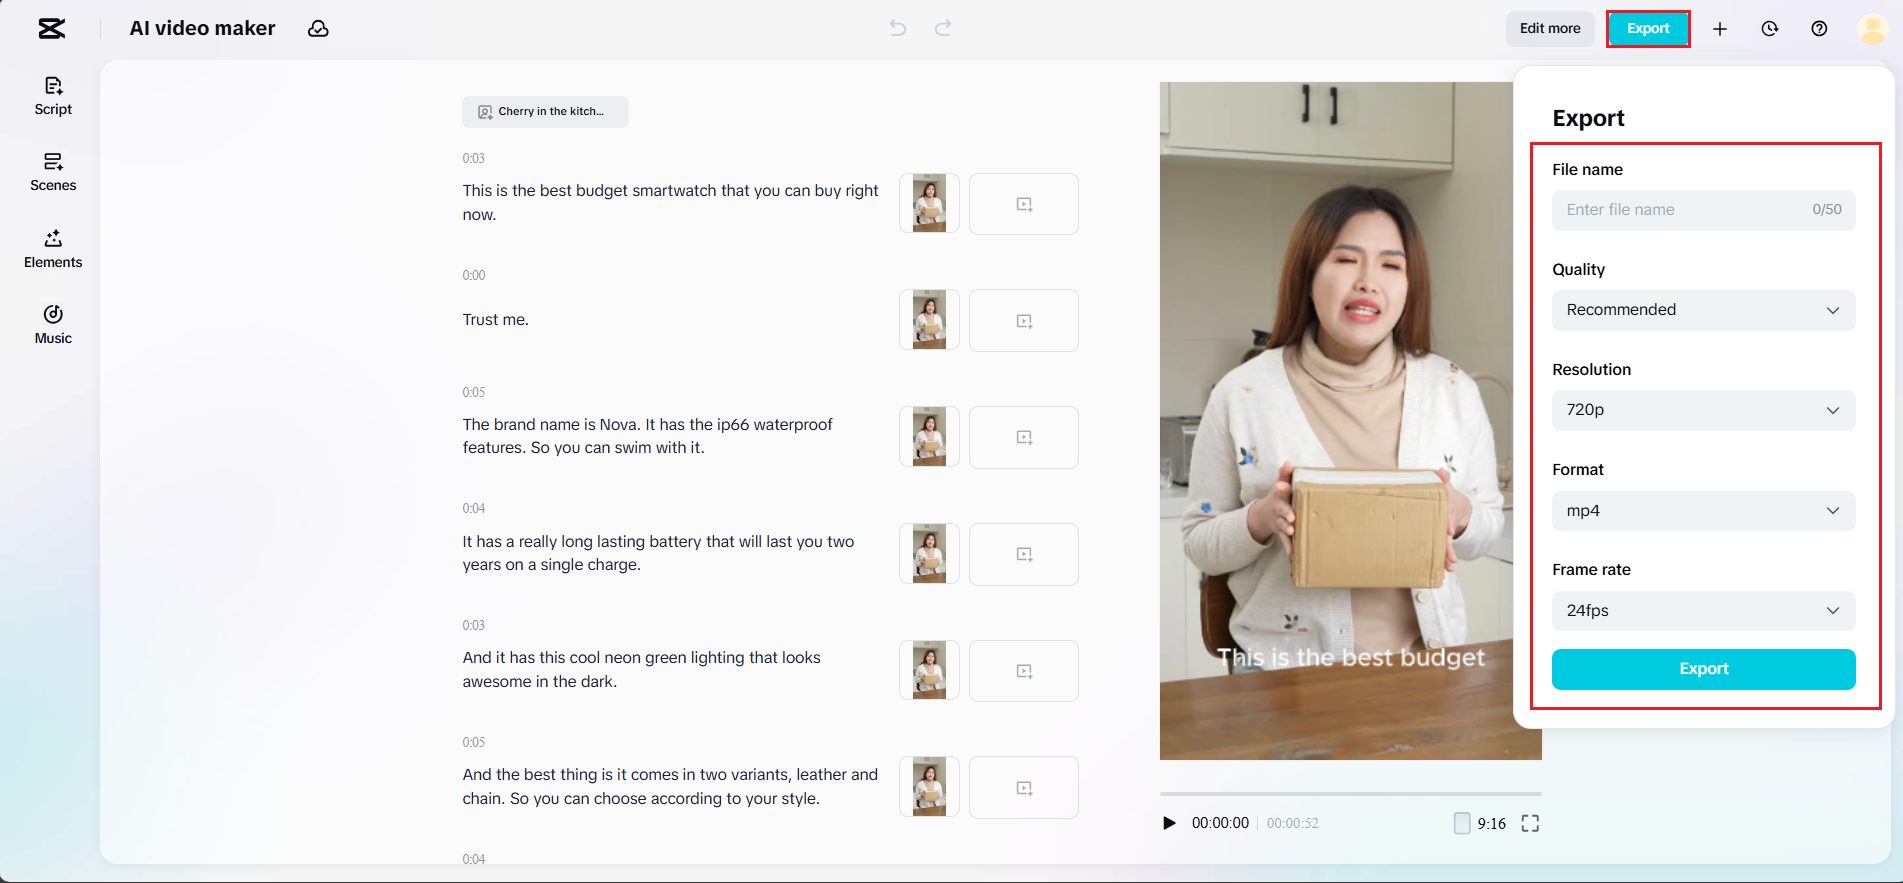Click the Export button in top bar
1903x883 pixels.
[x=1648, y=29]
